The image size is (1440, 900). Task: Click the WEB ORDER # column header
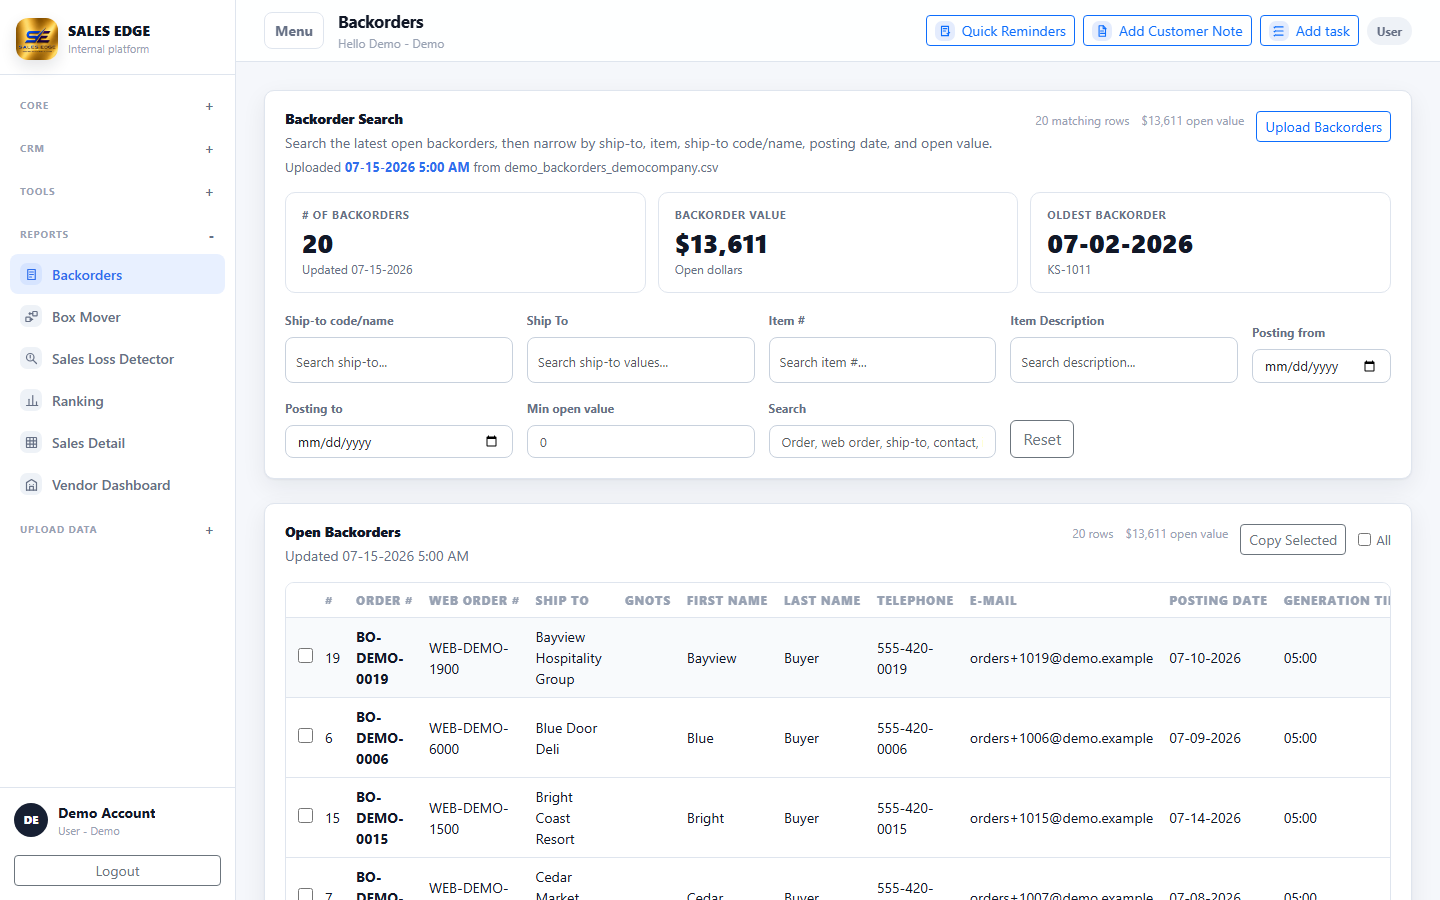pyautogui.click(x=474, y=601)
